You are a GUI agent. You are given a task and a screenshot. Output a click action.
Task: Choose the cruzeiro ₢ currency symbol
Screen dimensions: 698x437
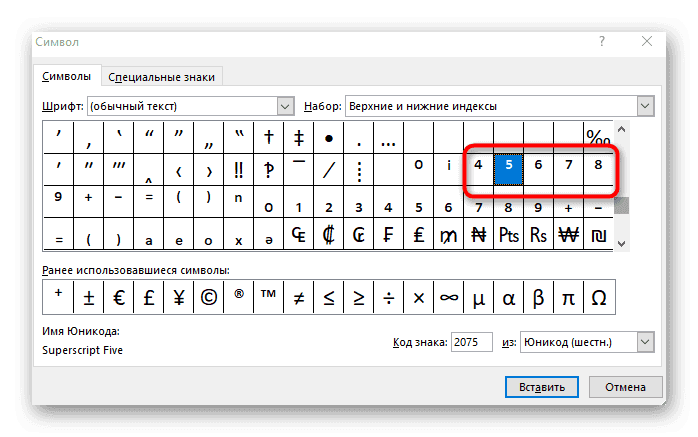(x=358, y=234)
